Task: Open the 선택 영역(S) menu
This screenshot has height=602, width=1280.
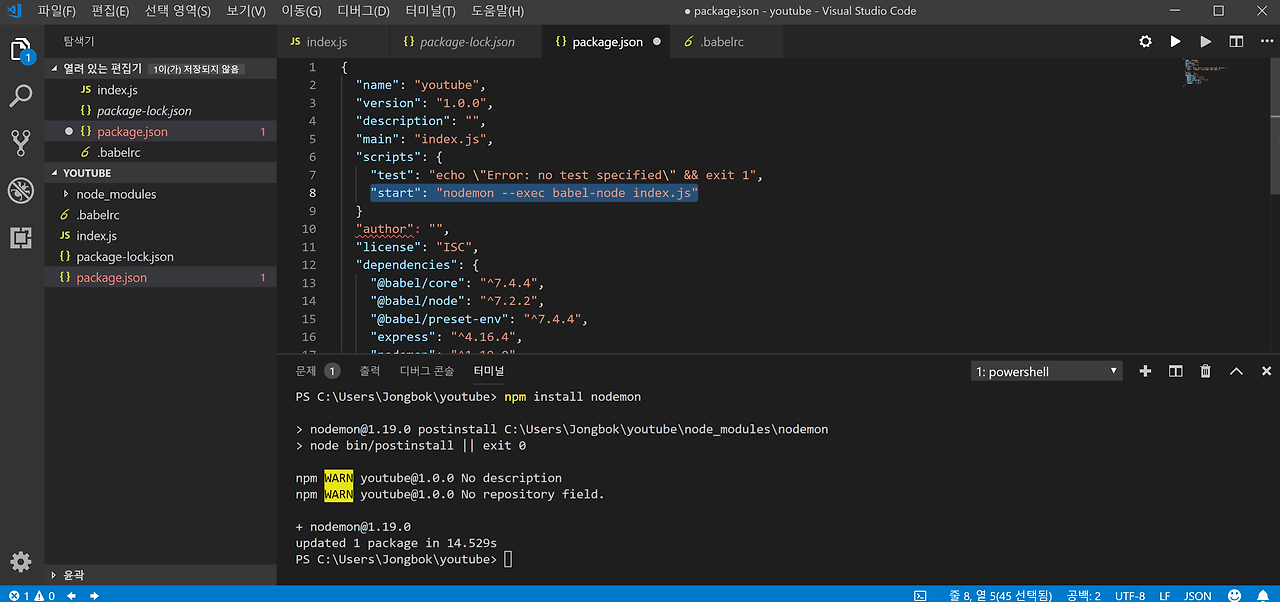Action: [177, 11]
